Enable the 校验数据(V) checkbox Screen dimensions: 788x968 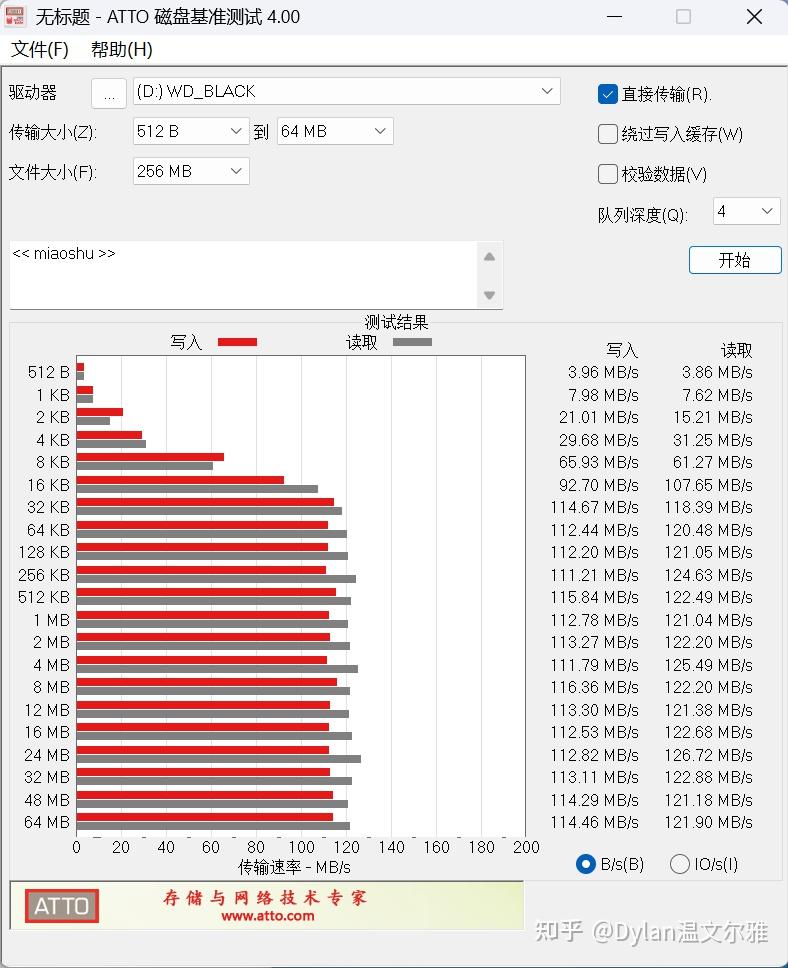608,174
